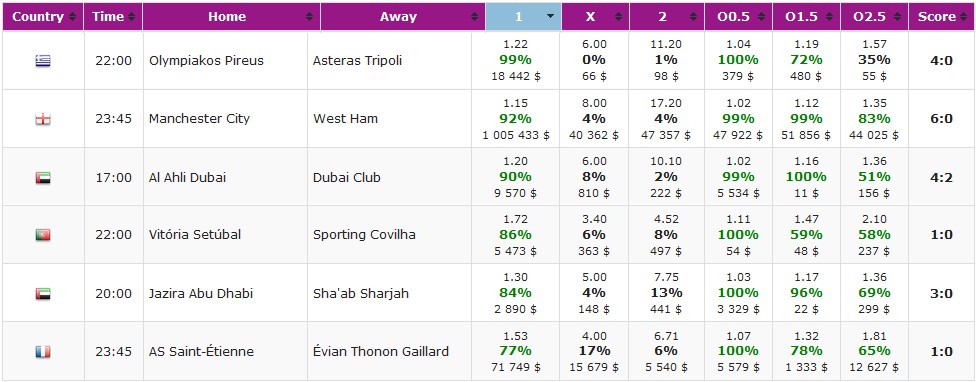Sort by O1.5 column header
Viewport: 976px width, 382px height.
(806, 17)
